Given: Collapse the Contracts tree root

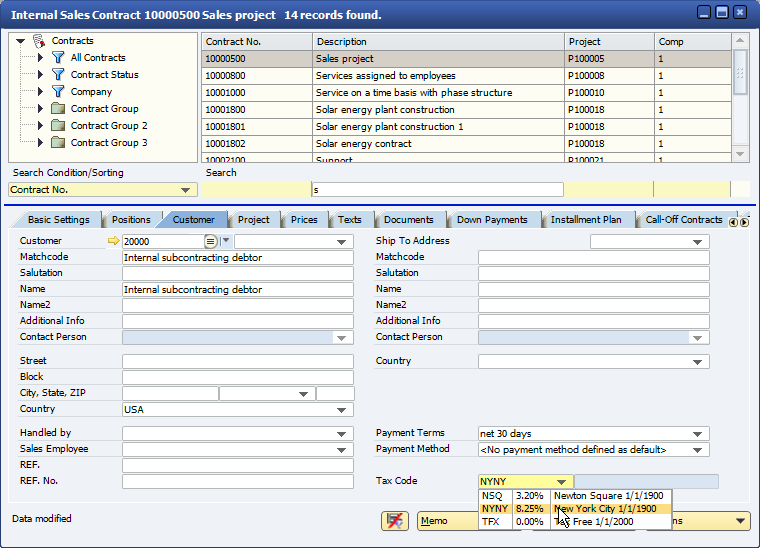Looking at the screenshot, I should (x=20, y=41).
